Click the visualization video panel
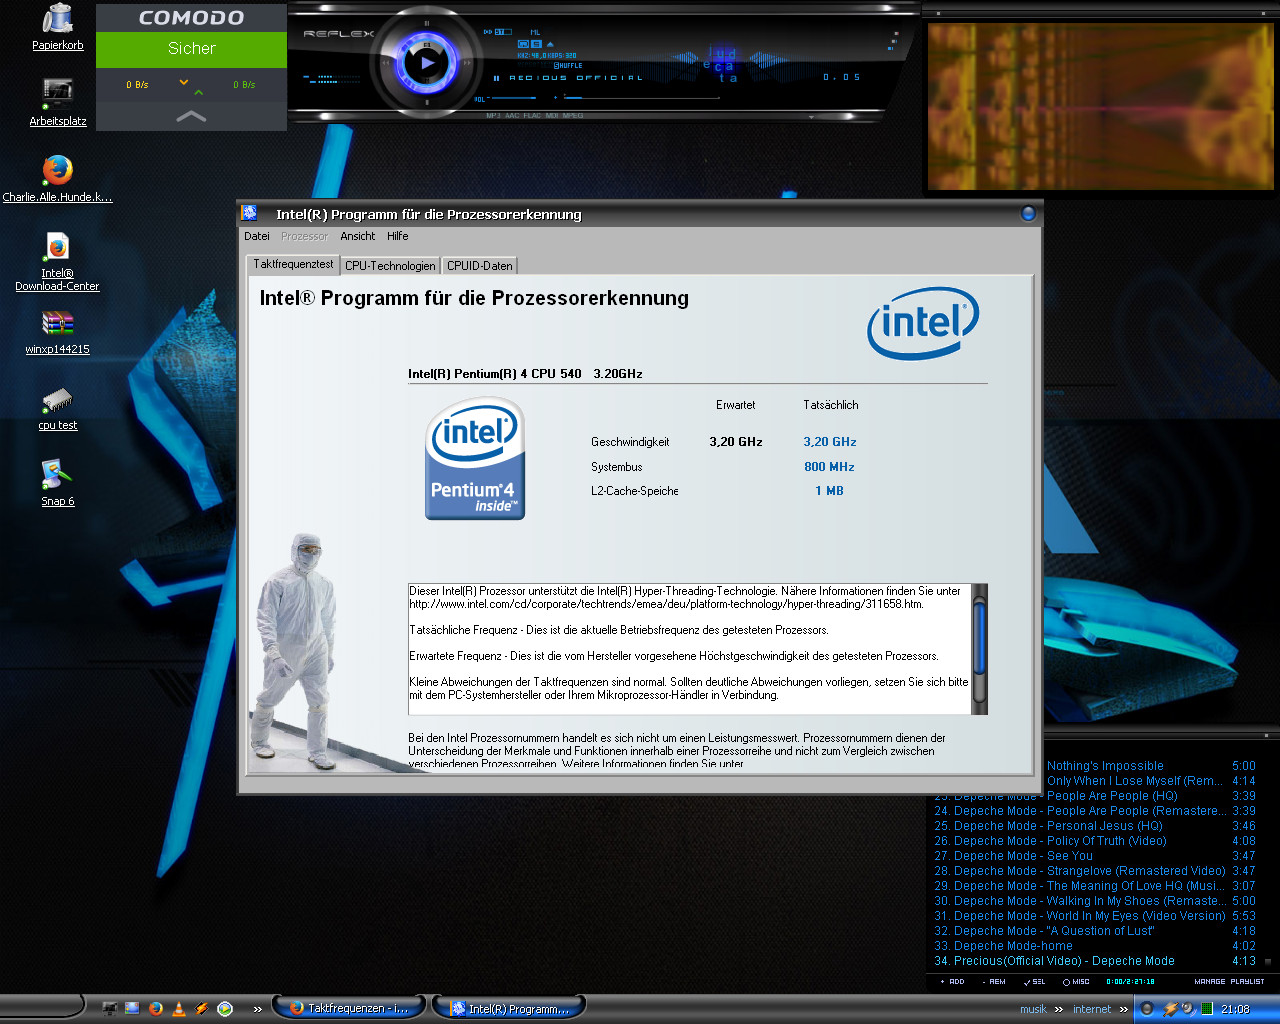The width and height of the screenshot is (1280, 1024). click(1100, 106)
